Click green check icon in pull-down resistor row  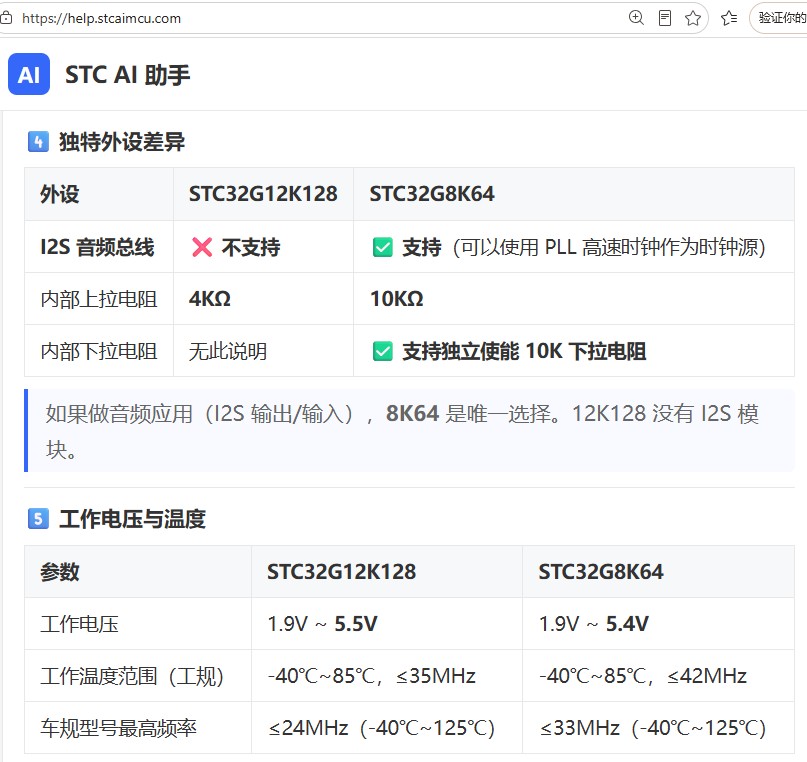(x=382, y=351)
